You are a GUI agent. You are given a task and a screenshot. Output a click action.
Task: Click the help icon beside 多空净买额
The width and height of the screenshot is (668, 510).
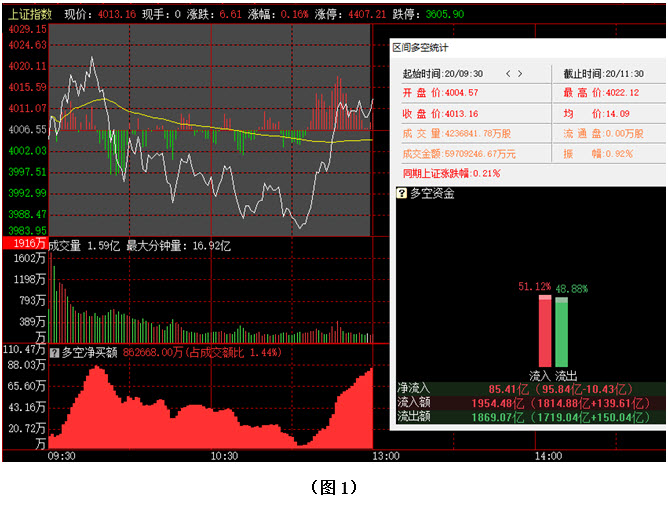pos(55,352)
